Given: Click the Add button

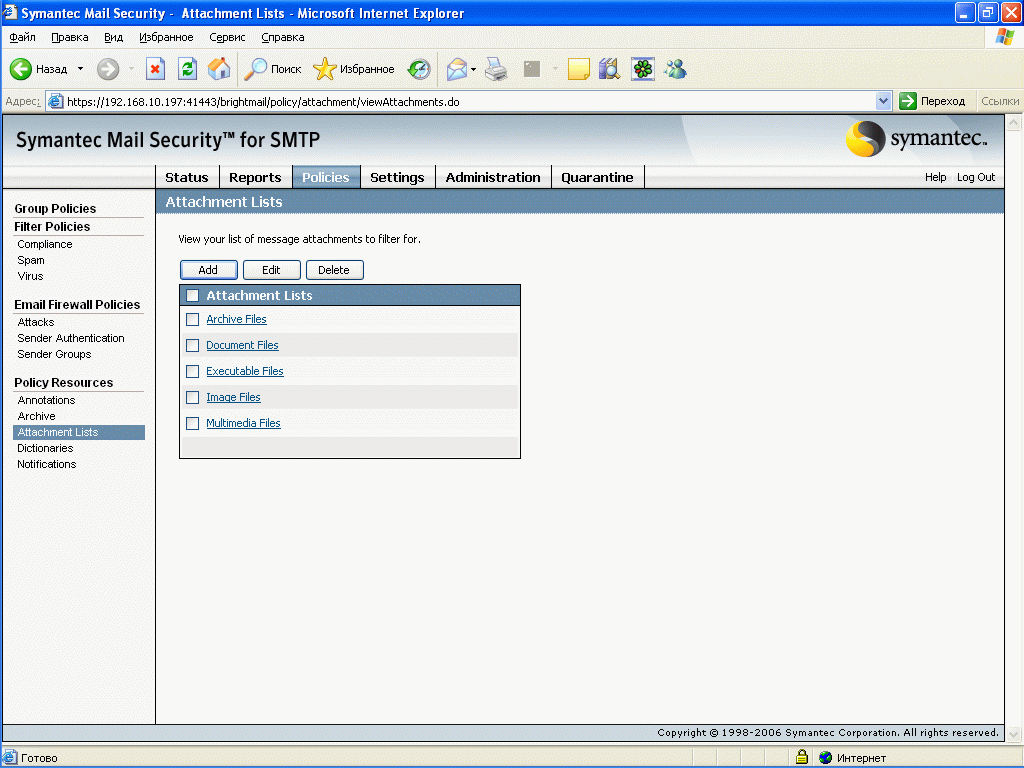Looking at the screenshot, I should [x=208, y=270].
